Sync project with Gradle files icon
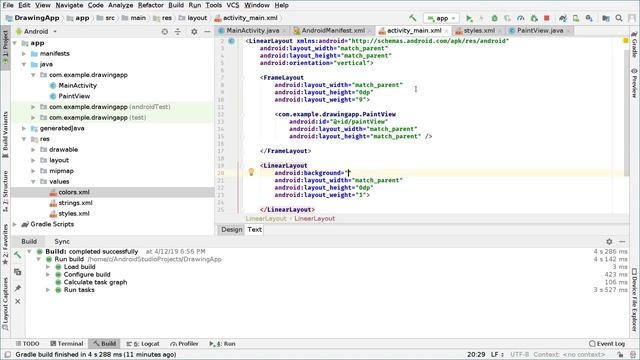Screen dimensions: 640x360 tap(563, 18)
